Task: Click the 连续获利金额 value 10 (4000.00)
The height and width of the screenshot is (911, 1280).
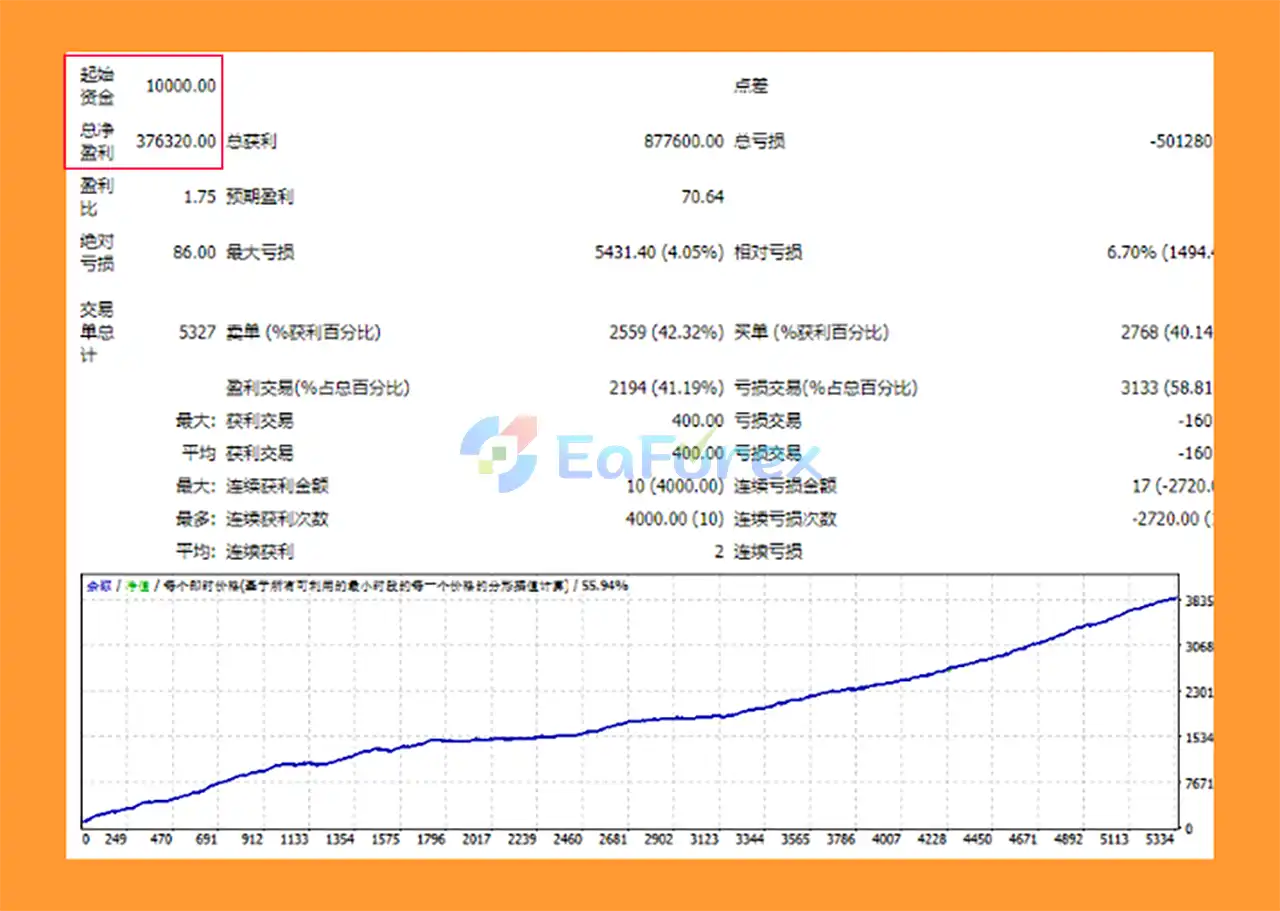Action: pos(674,486)
